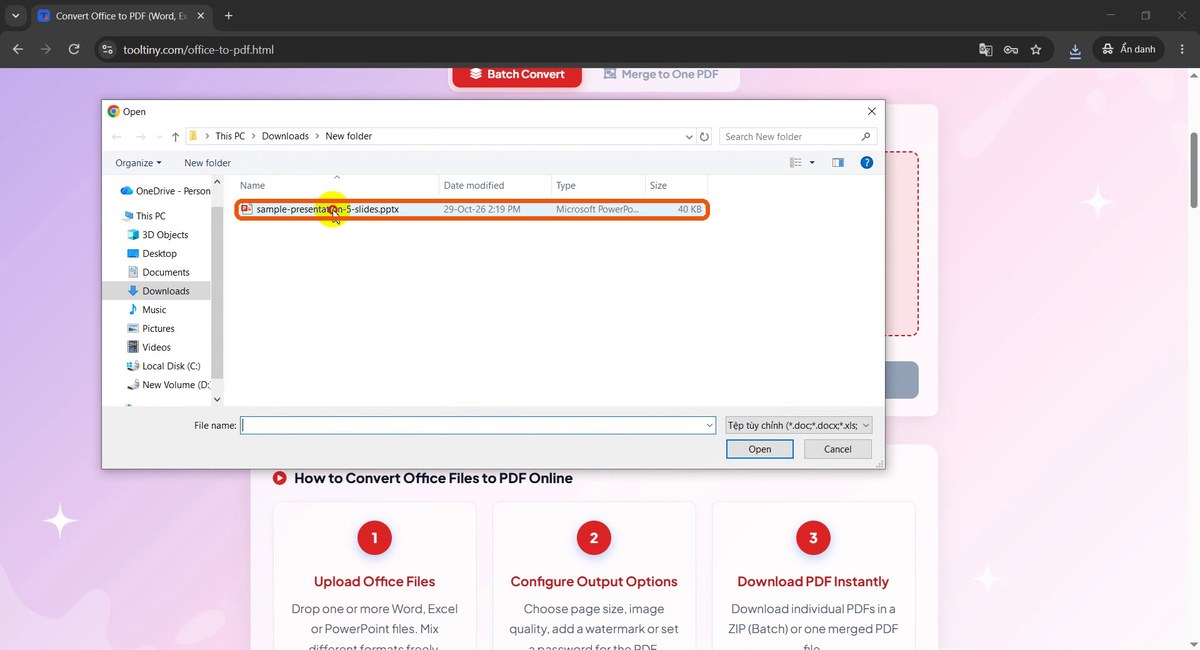Open the password key icon

point(1011,49)
